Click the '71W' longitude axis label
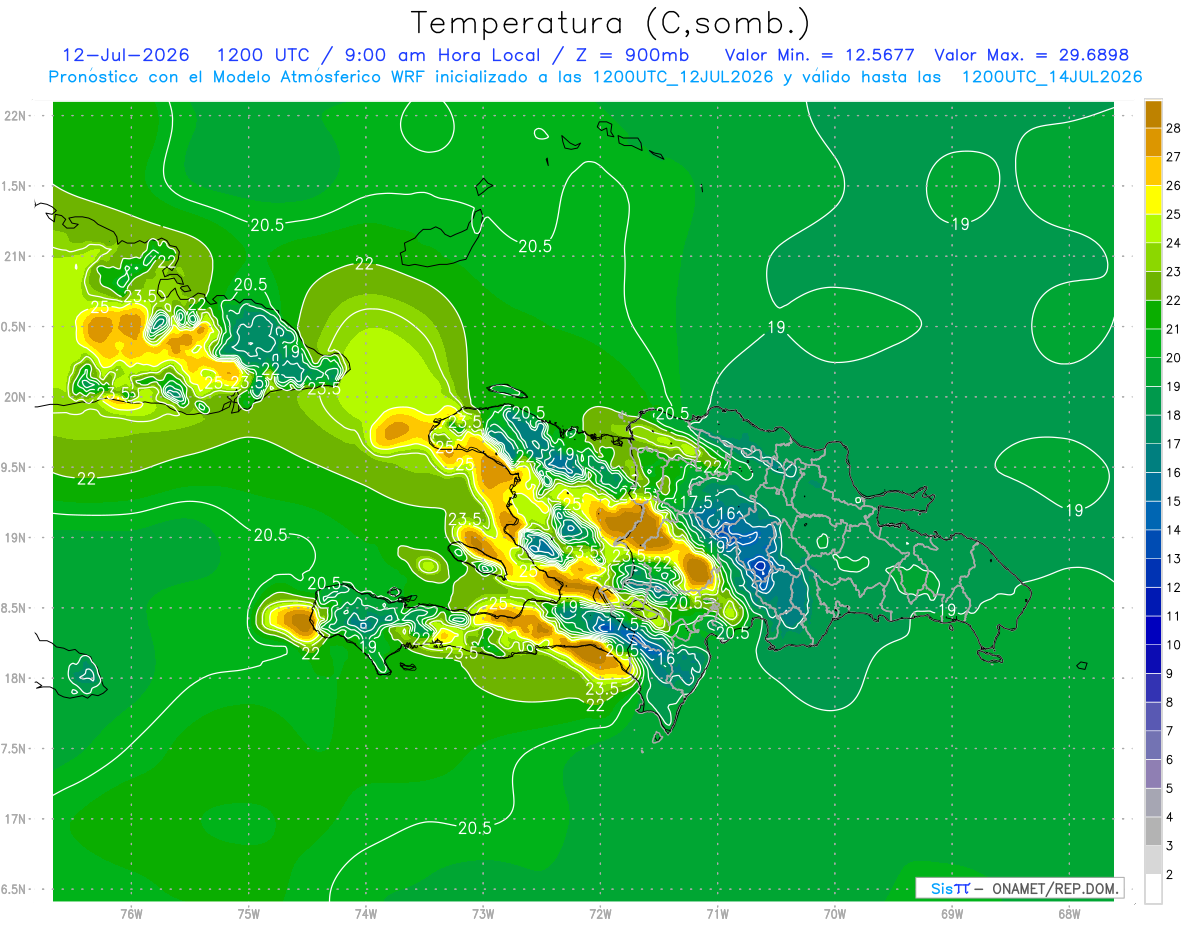 tap(717, 913)
